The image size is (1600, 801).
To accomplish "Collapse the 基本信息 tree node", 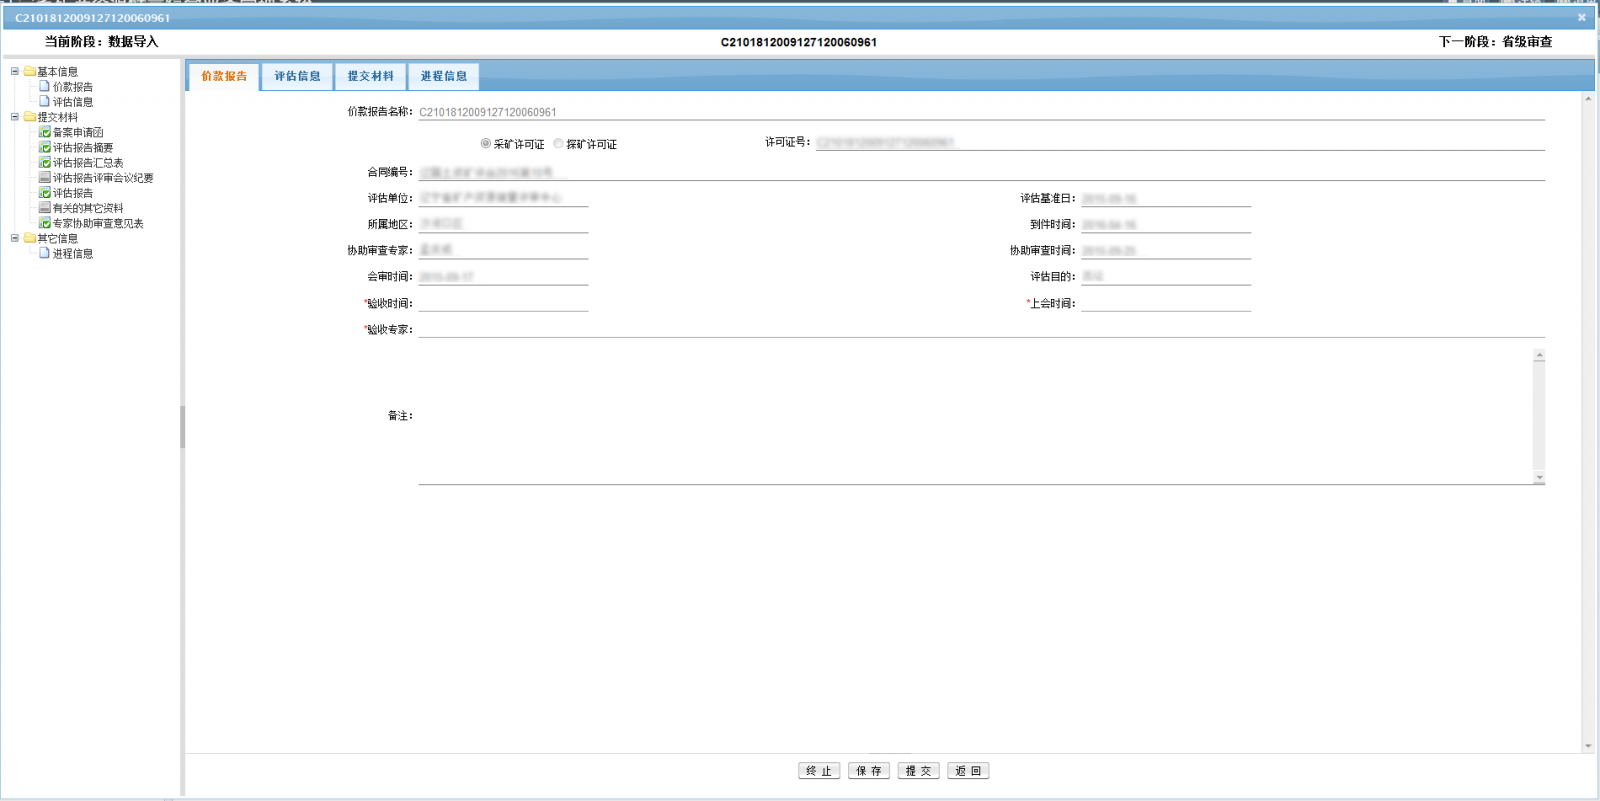I will click(15, 71).
